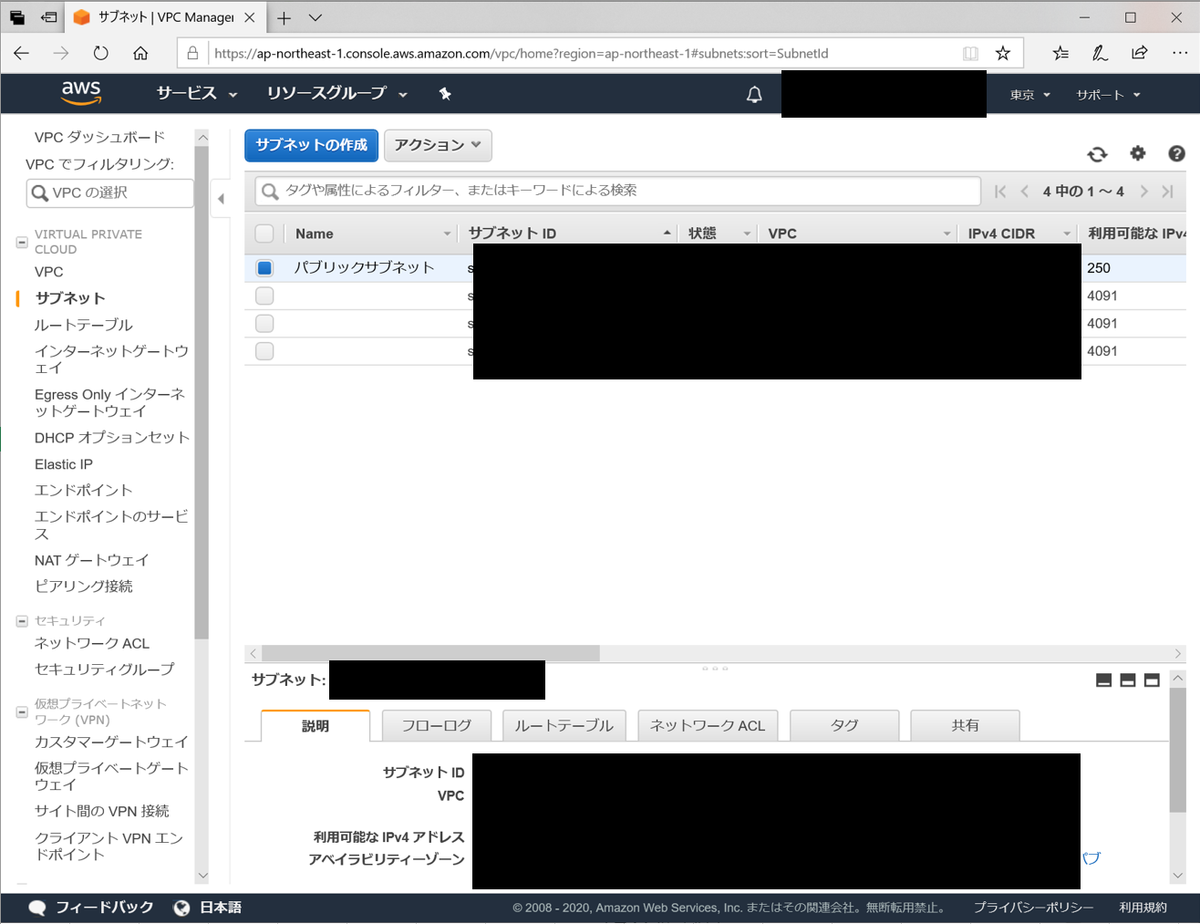The image size is (1200, 924).
Task: Open the help question mark icon
Action: 1176,153
